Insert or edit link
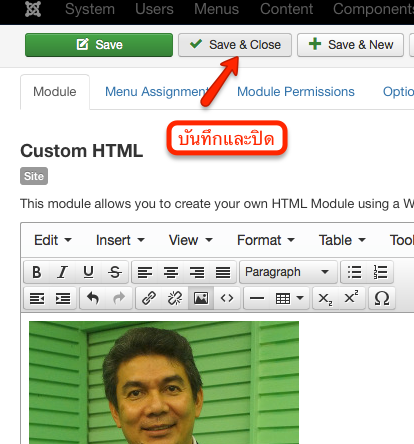Image resolution: width=414 pixels, height=444 pixels. 149,298
